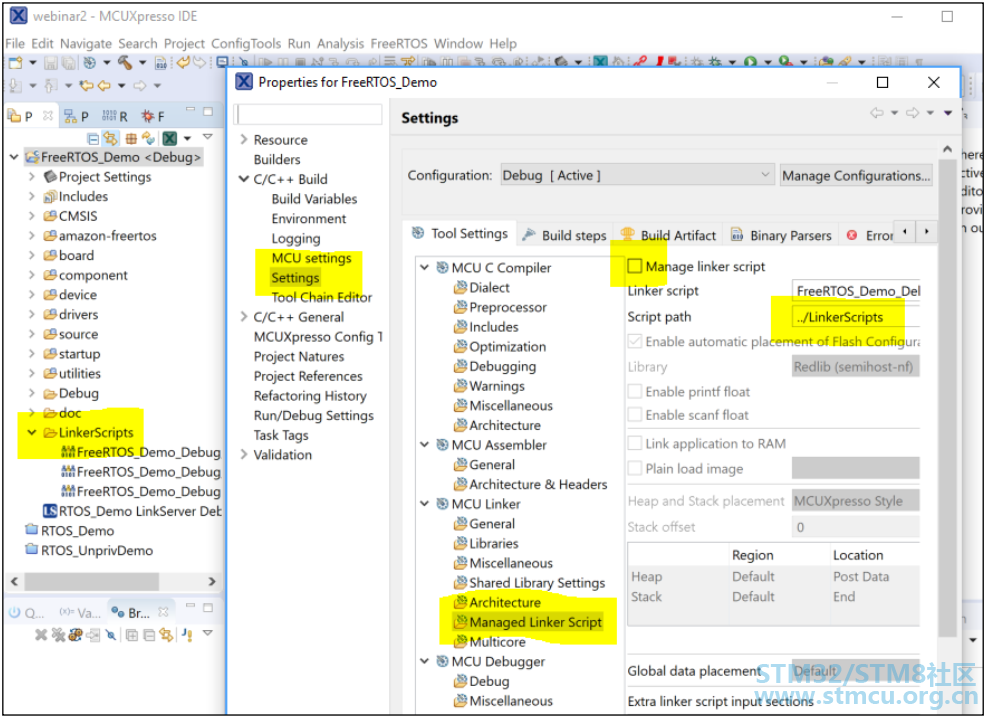The width and height of the screenshot is (987, 719).
Task: Expand the drivers folder
Action: (31, 314)
